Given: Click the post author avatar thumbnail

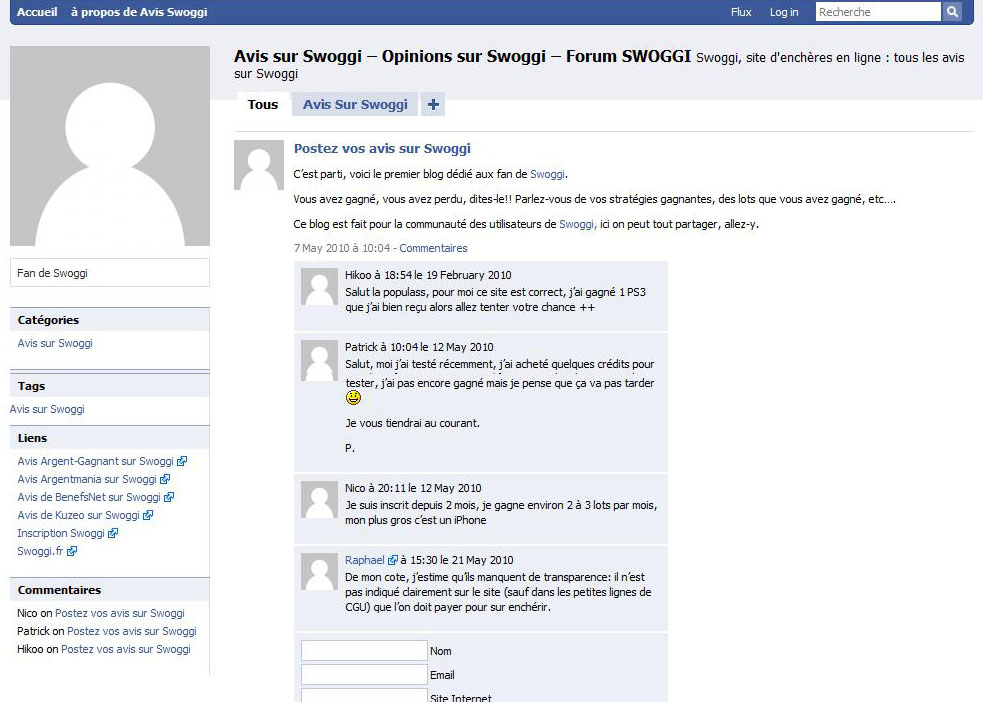Looking at the screenshot, I should click(259, 165).
